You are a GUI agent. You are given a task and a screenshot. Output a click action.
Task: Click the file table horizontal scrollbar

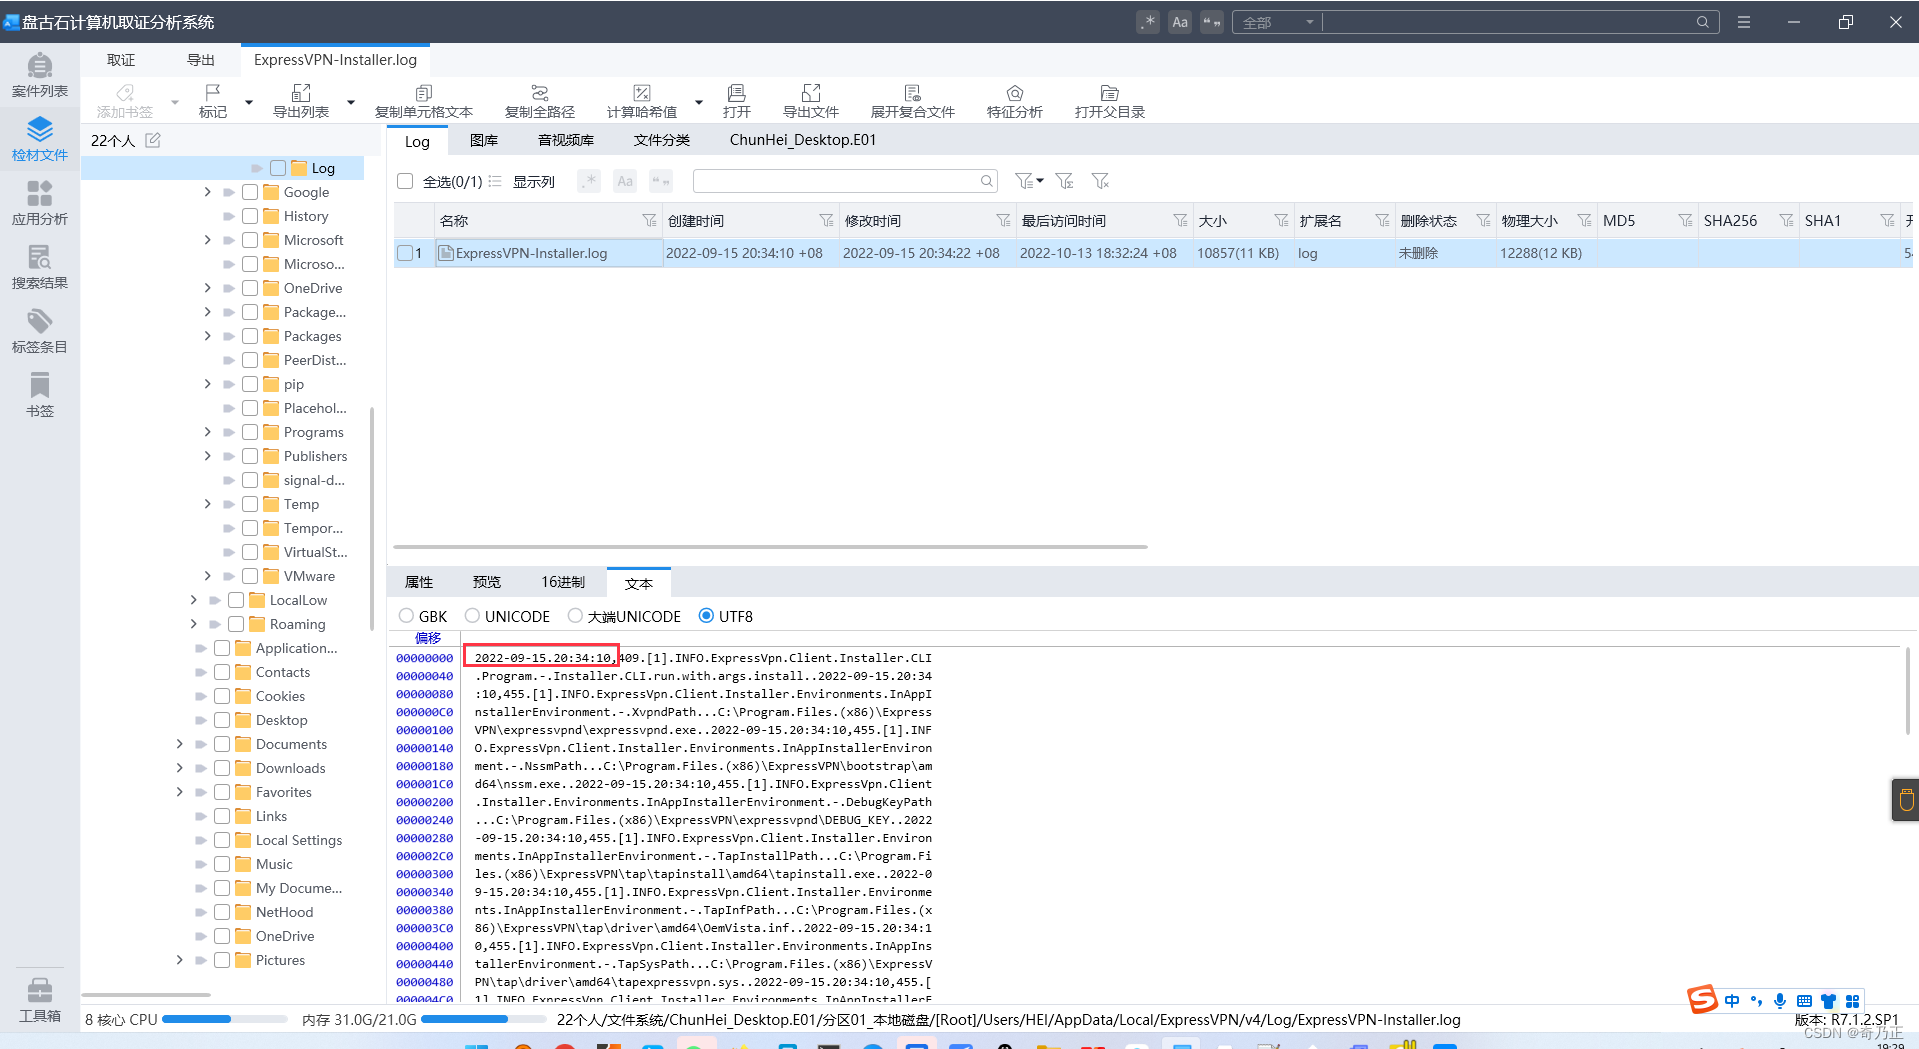pos(770,547)
